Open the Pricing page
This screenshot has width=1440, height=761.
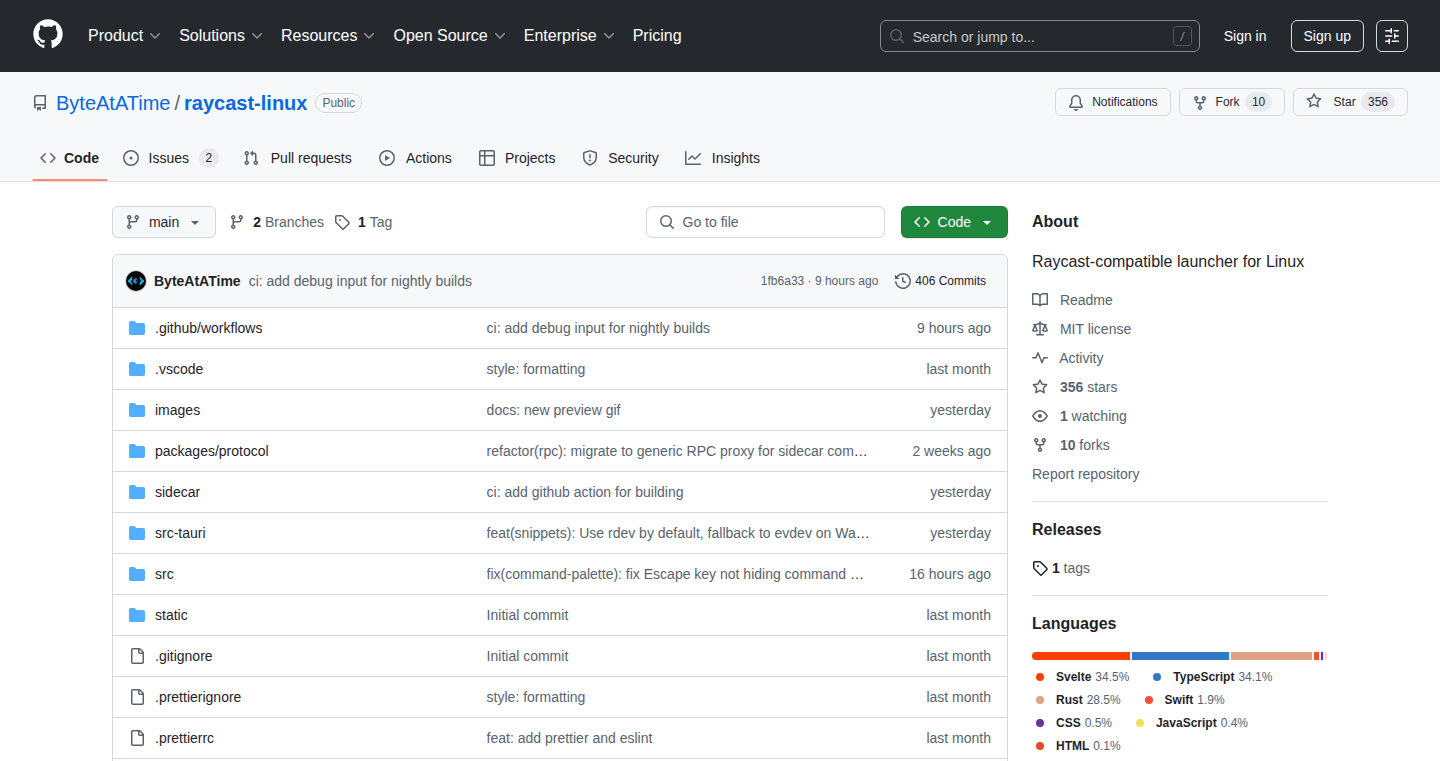[657, 35]
